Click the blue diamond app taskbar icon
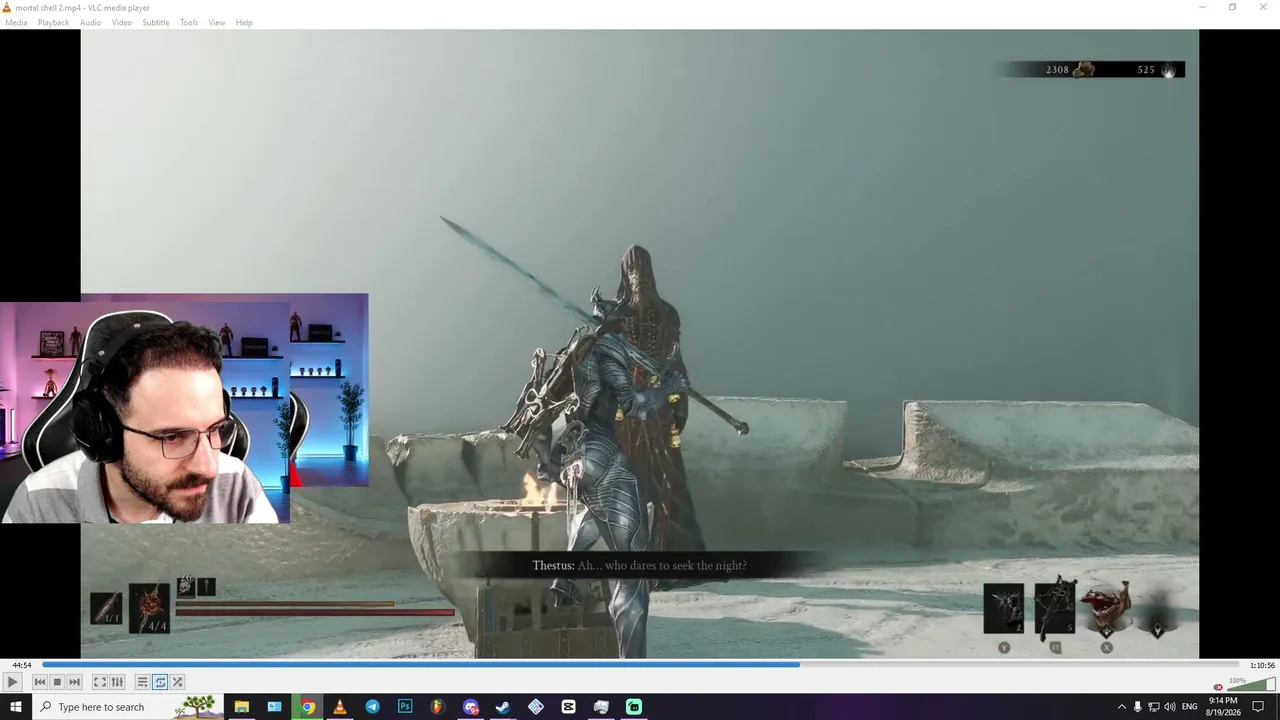 click(536, 707)
